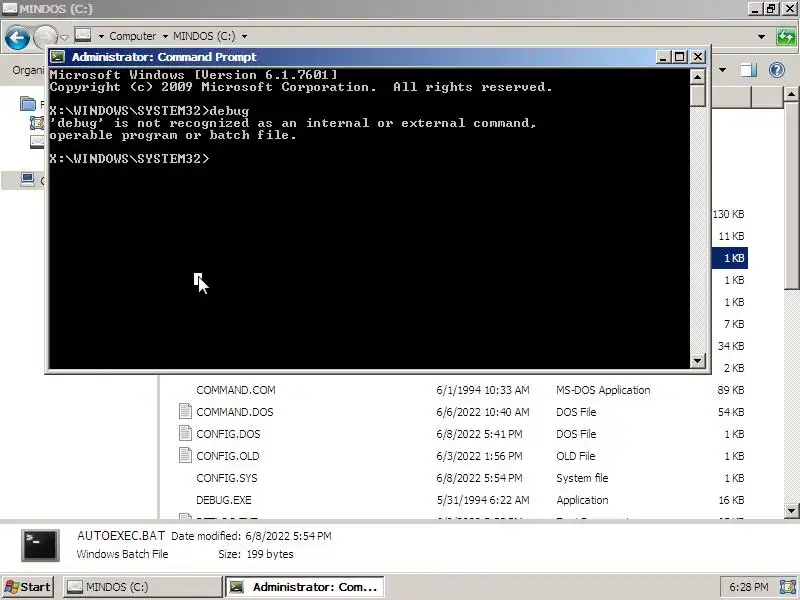This screenshot has height=600, width=800.
Task: Click the folder icon in navigation pane
Action: click(x=28, y=104)
